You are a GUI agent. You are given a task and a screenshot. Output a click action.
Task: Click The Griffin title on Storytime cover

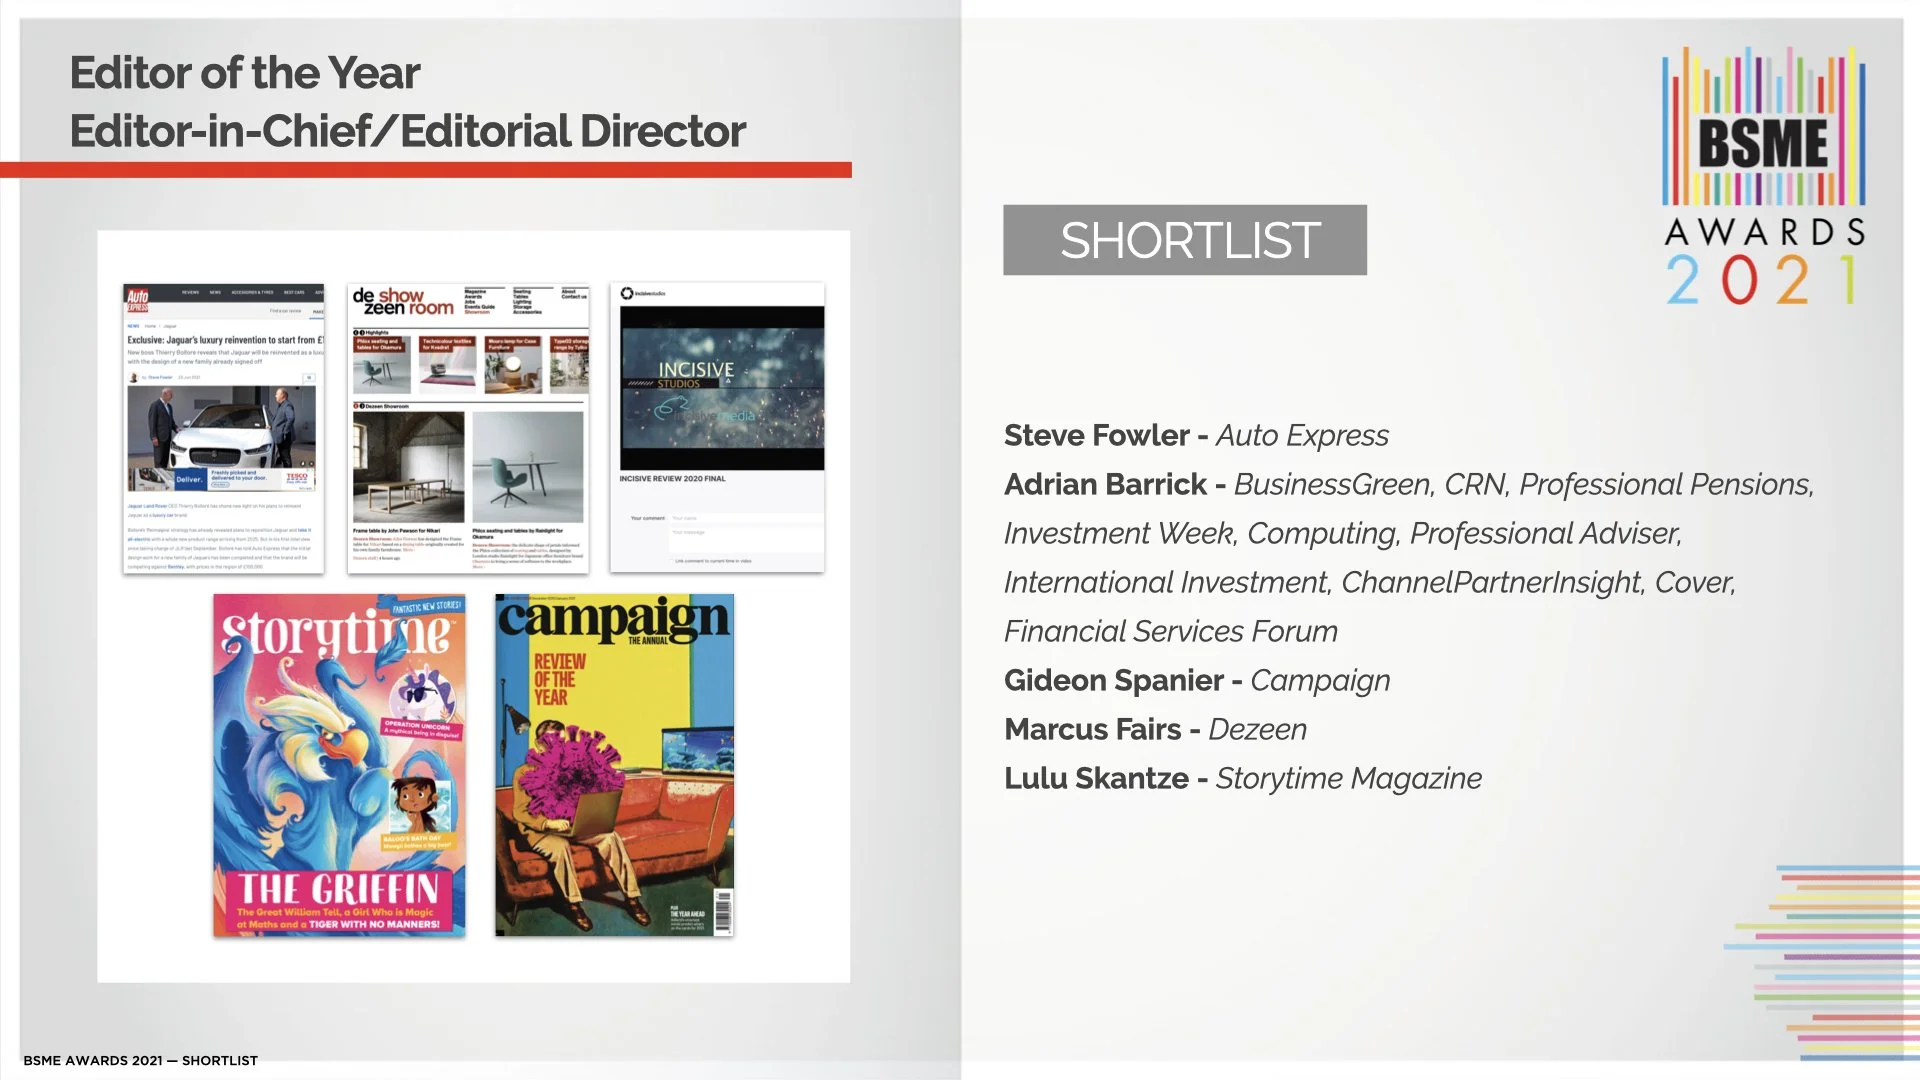(338, 888)
